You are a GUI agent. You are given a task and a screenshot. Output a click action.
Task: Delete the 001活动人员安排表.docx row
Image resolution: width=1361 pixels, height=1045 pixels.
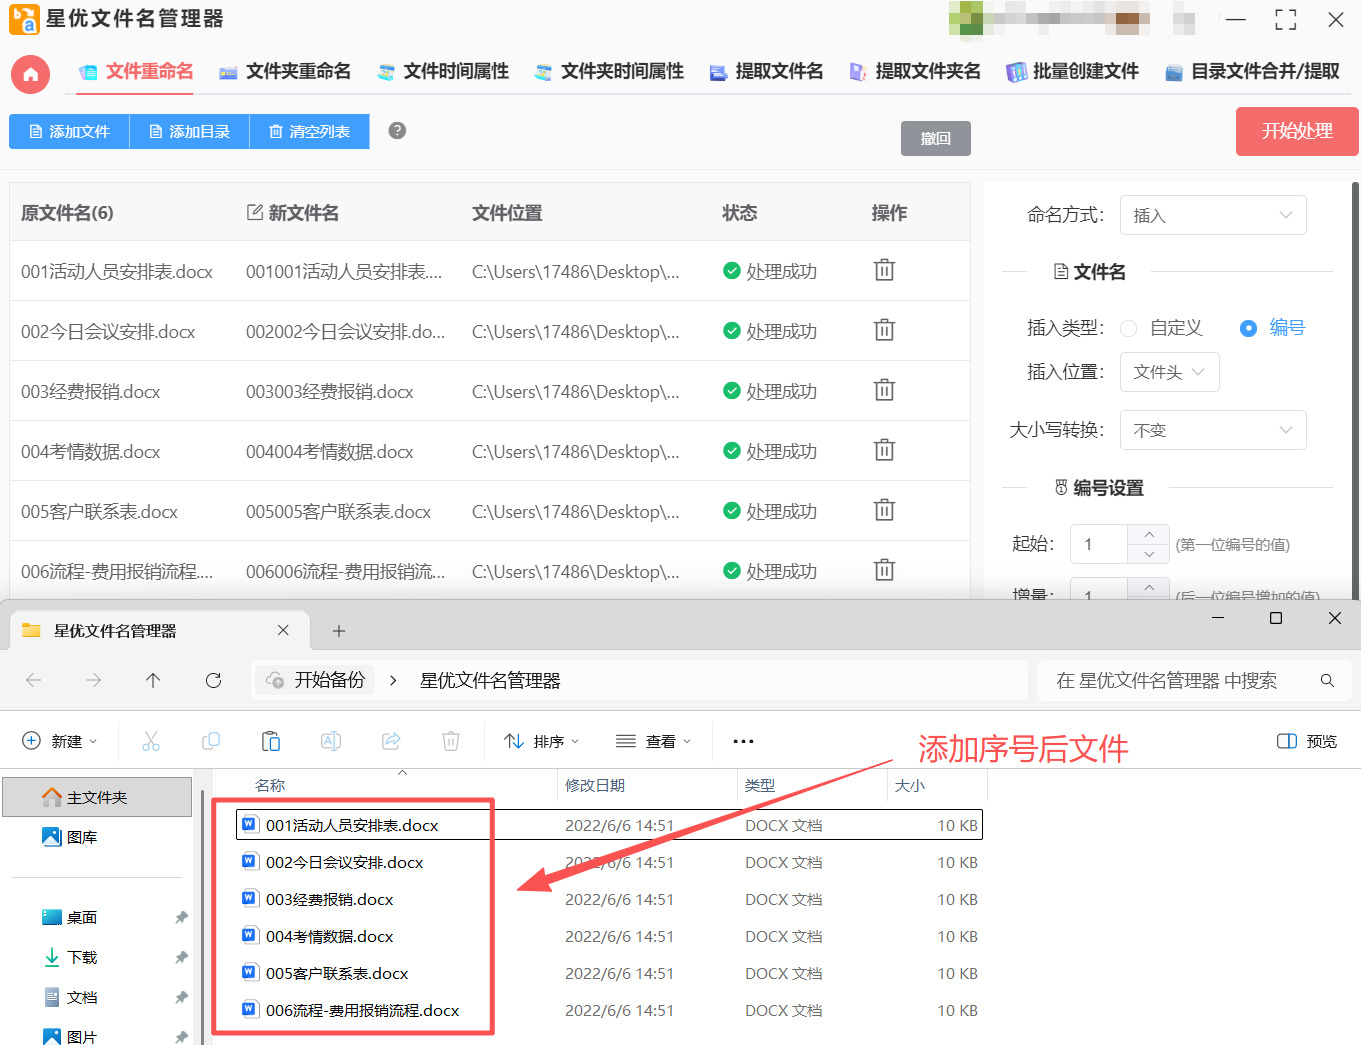tap(884, 270)
